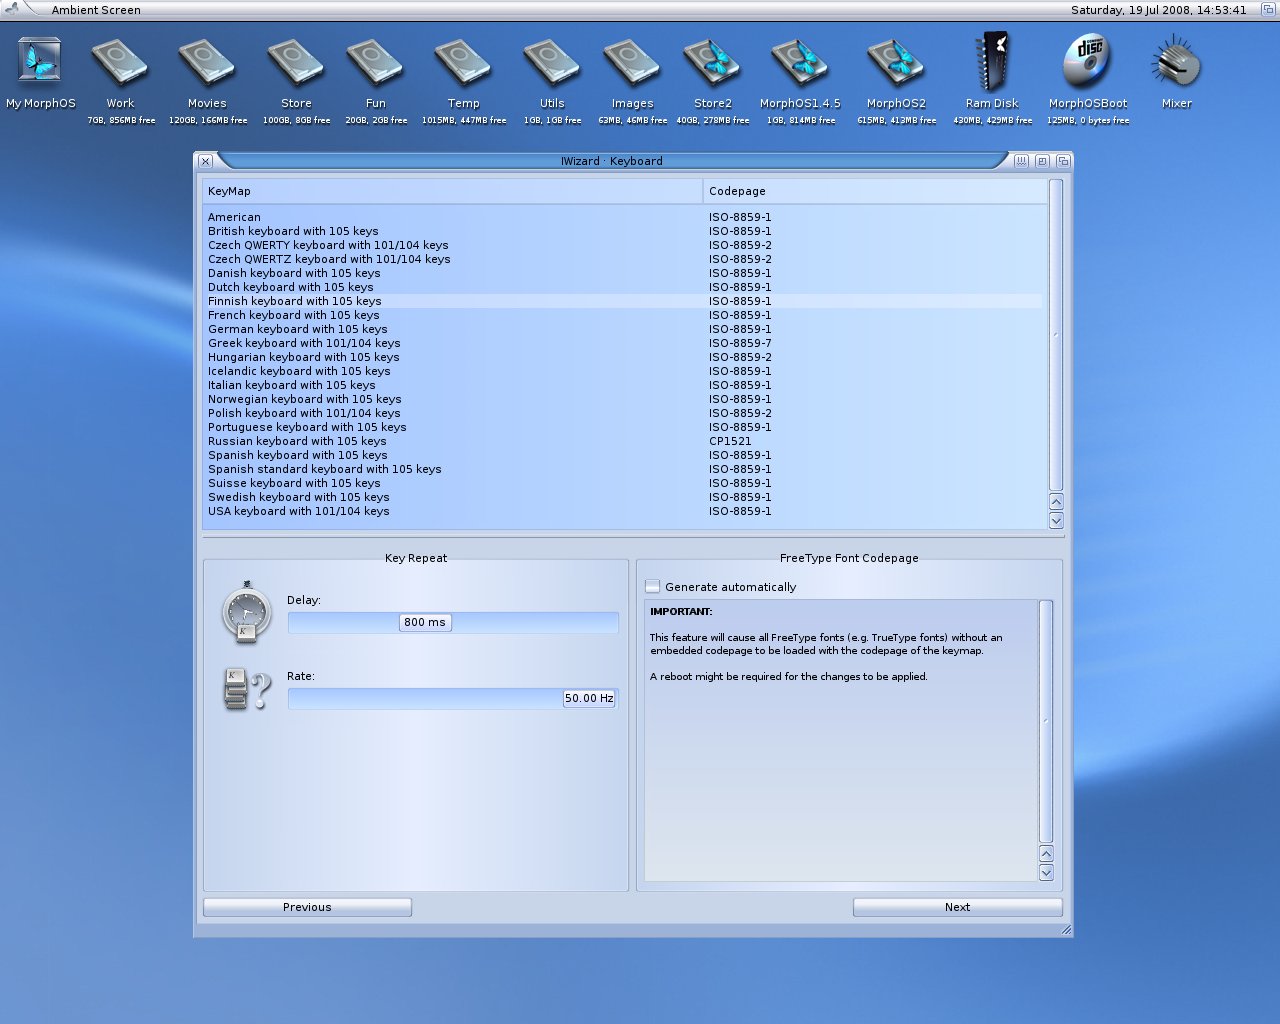
Task: Enable the Generate automatically checkbox
Action: click(x=651, y=587)
